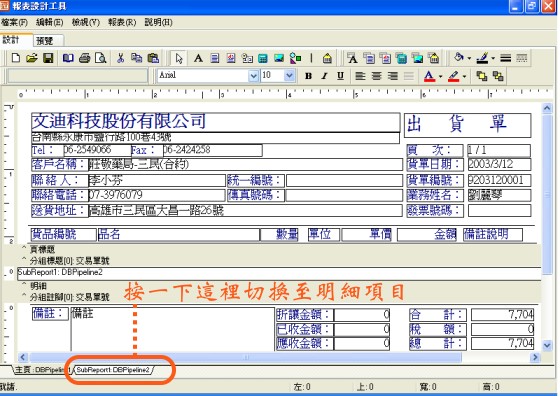
Task: Click the horizontal scrollbar right arrow
Action: click(x=535, y=357)
